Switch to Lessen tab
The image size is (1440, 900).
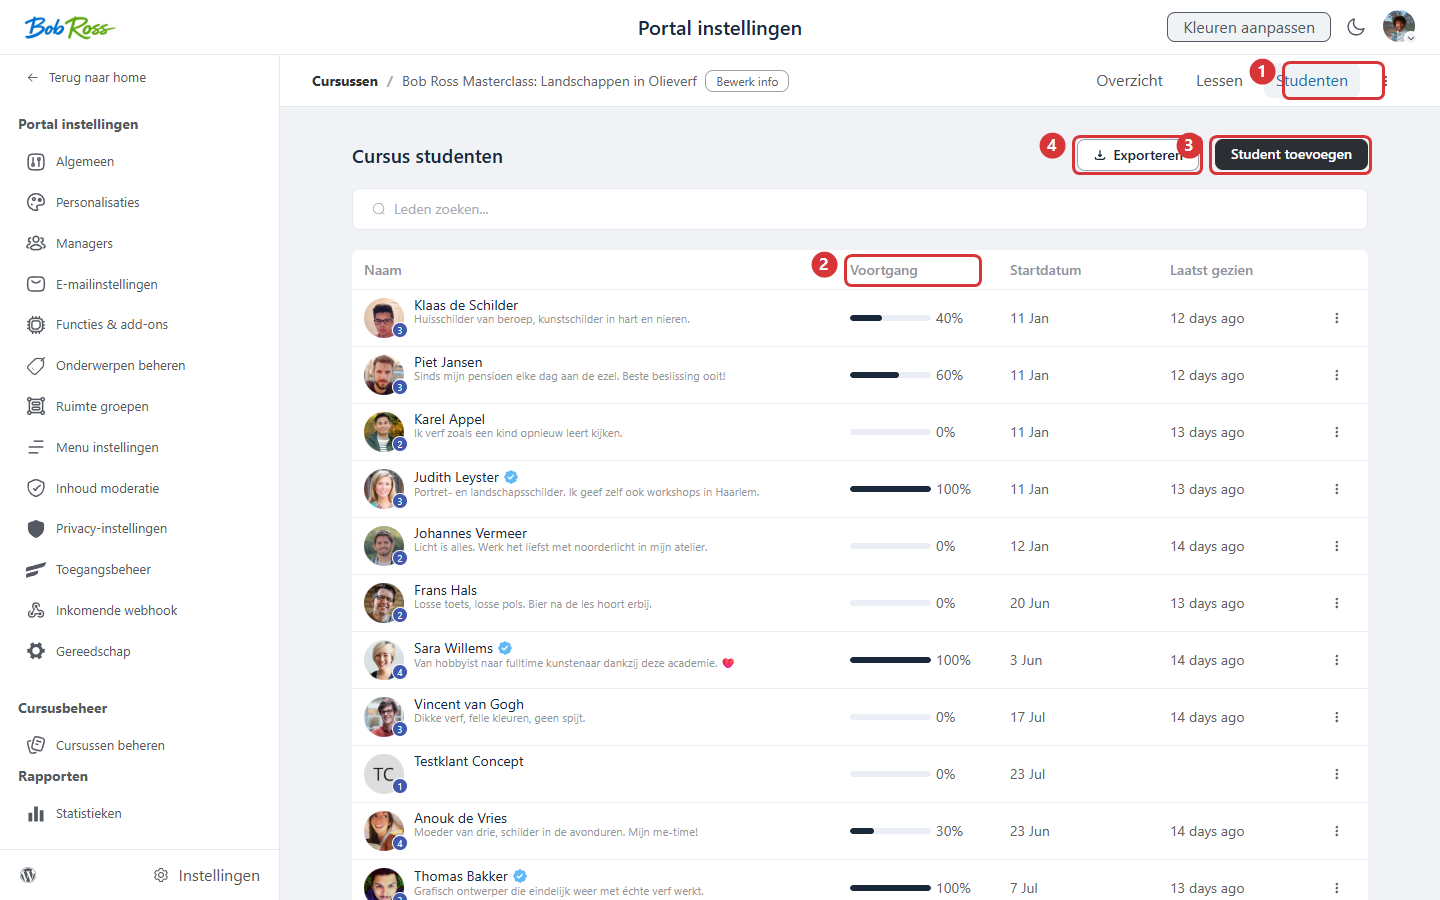[x=1219, y=81]
